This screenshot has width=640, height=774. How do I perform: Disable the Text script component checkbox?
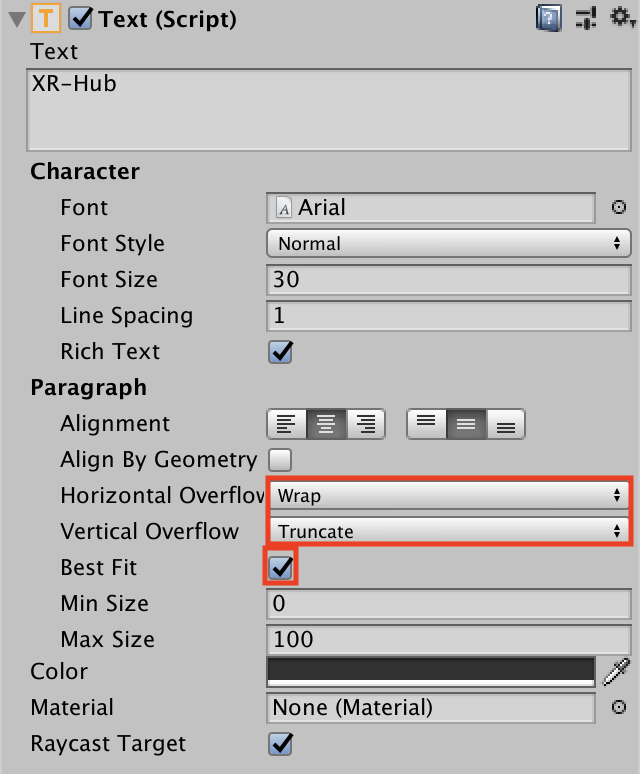(x=80, y=19)
